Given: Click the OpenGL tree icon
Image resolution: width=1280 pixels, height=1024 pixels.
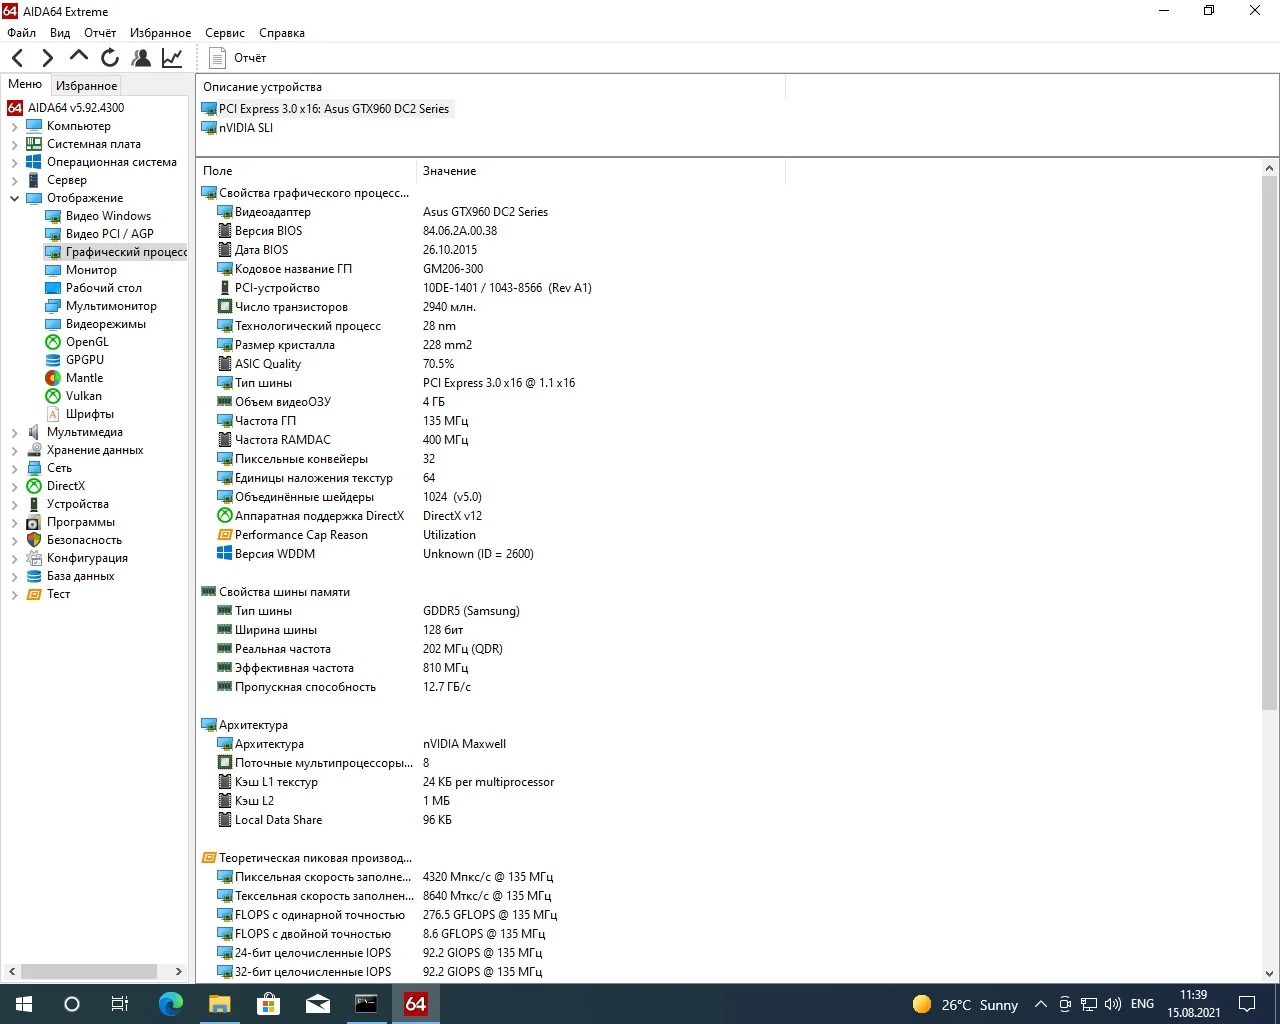Looking at the screenshot, I should [53, 342].
